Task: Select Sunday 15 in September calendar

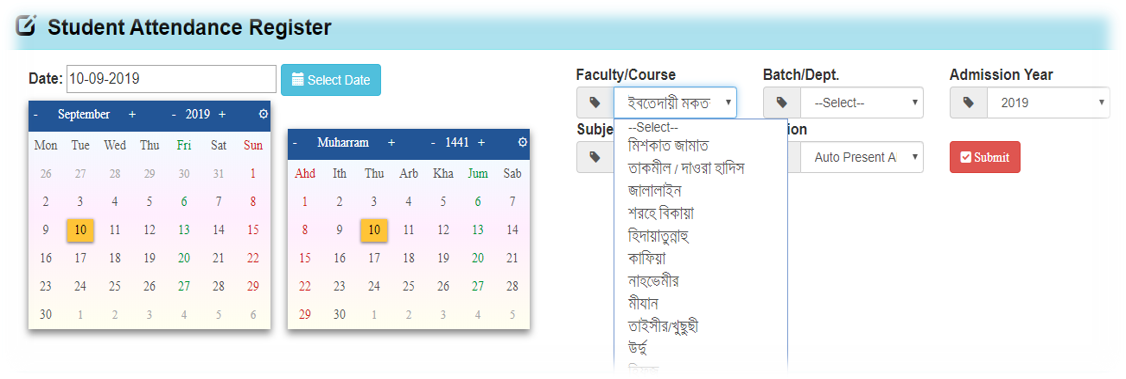Action: pyautogui.click(x=253, y=230)
